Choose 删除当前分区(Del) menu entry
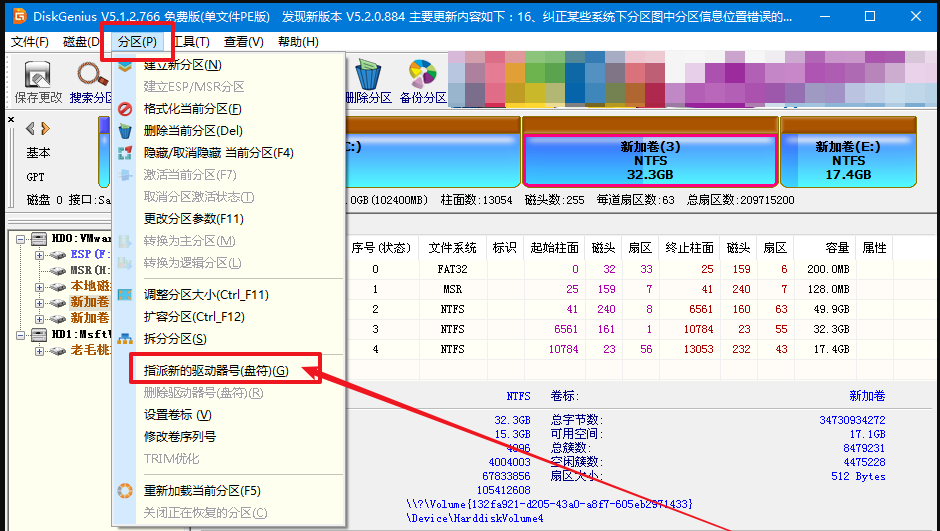Viewport: 940px width, 531px height. (x=229, y=131)
